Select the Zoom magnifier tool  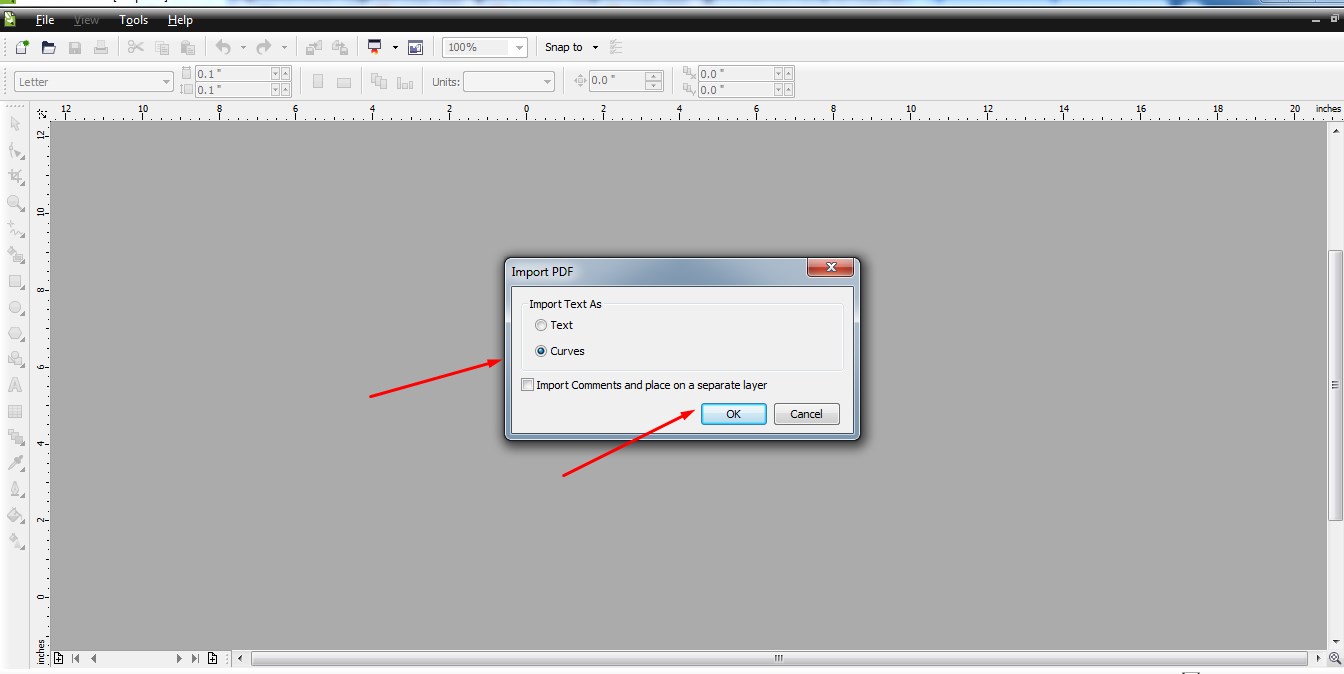point(15,203)
